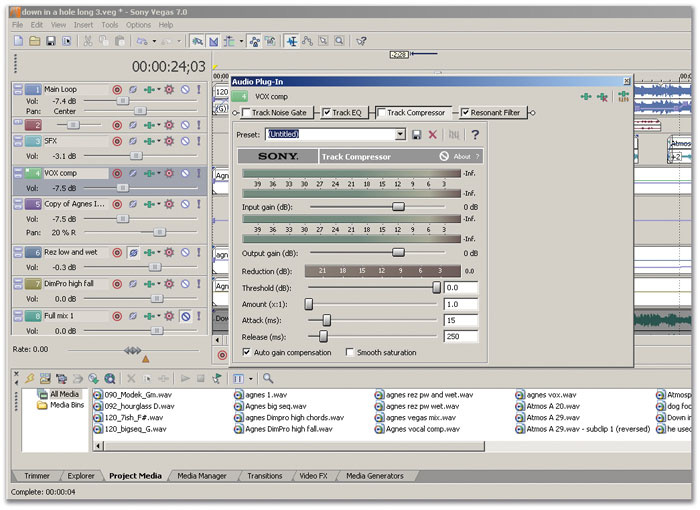Image resolution: width=700 pixels, height=510 pixels.
Task: Solo the Main Loop track
Action: [199, 89]
